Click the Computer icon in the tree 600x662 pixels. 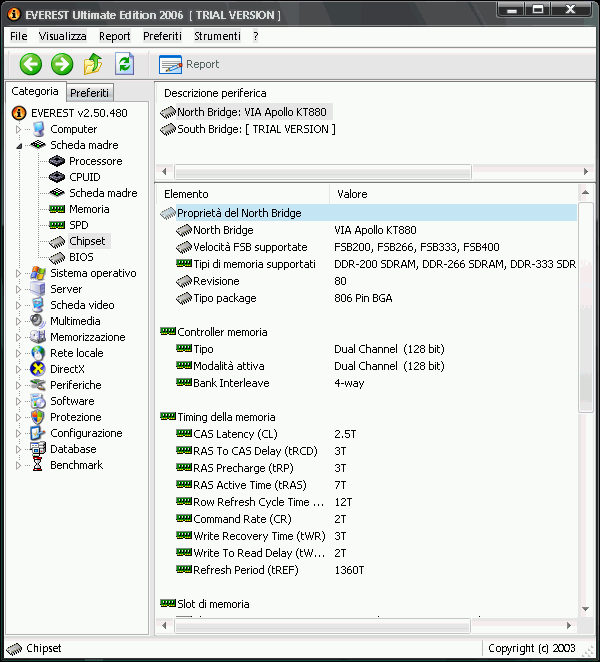(x=38, y=129)
